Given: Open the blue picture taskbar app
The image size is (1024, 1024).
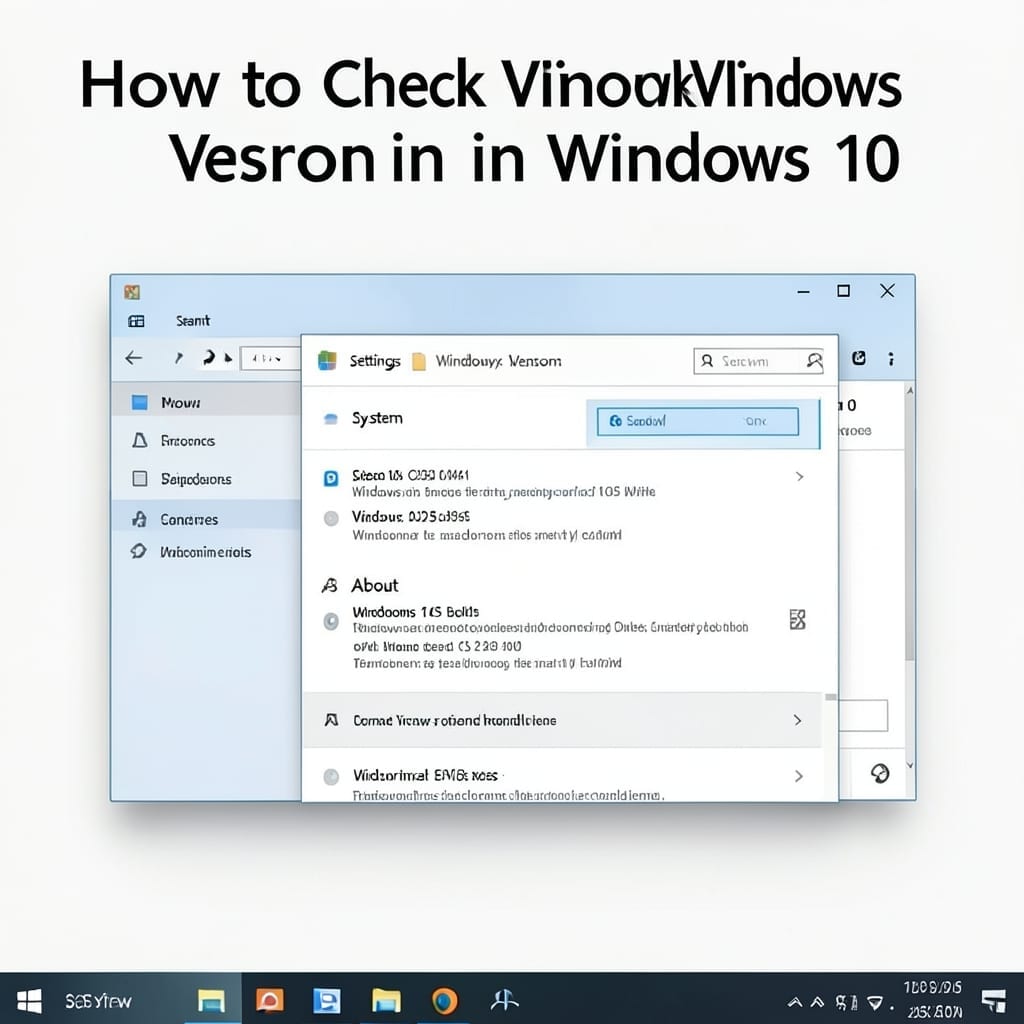Looking at the screenshot, I should pyautogui.click(x=327, y=1000).
